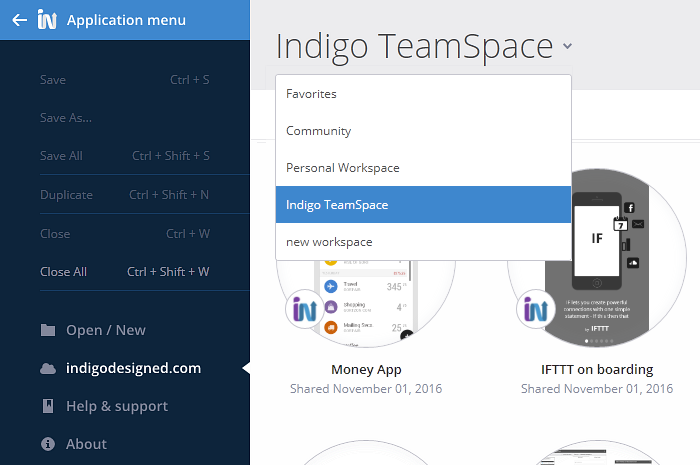Image resolution: width=700 pixels, height=465 pixels.
Task: Click the bookmark icon beside Help & support
Action: 48,406
